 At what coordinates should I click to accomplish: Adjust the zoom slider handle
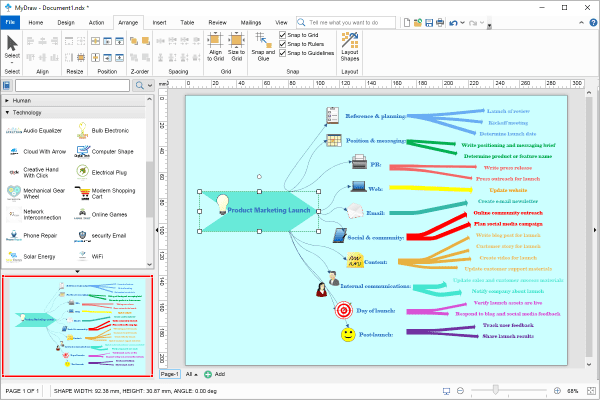coord(496,390)
